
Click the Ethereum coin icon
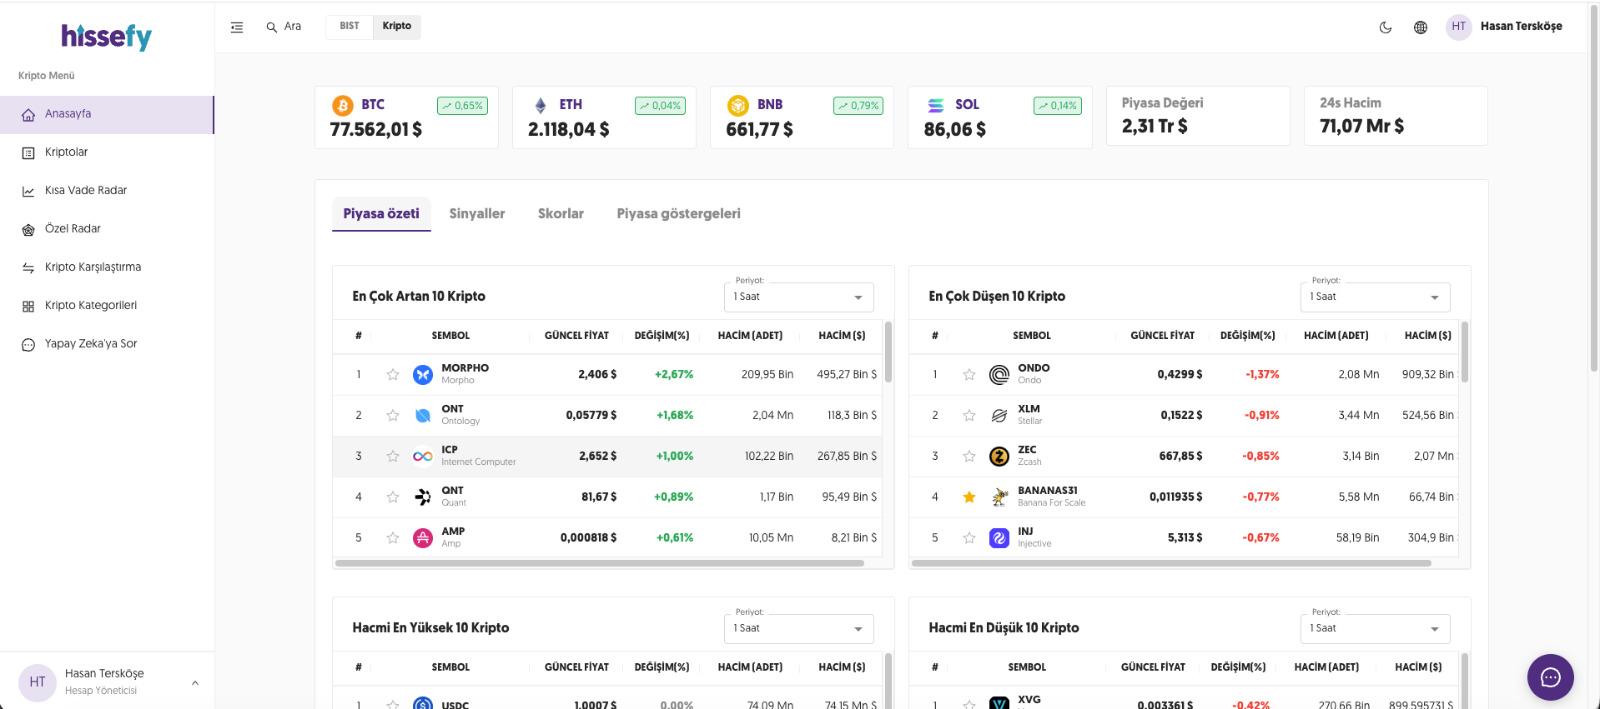pyautogui.click(x=540, y=105)
